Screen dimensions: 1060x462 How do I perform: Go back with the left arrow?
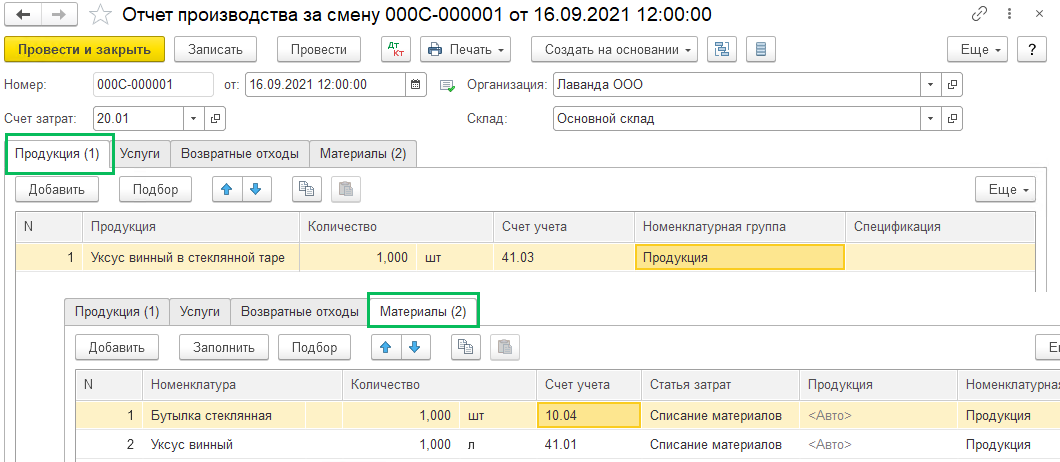point(22,14)
